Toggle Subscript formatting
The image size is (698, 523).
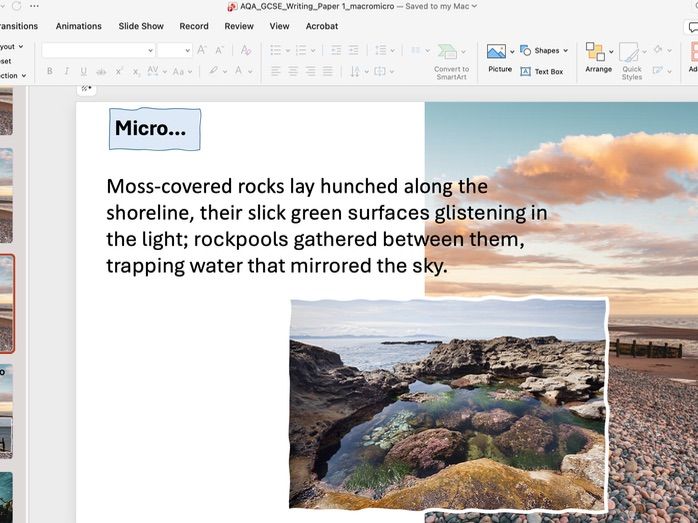pos(136,72)
